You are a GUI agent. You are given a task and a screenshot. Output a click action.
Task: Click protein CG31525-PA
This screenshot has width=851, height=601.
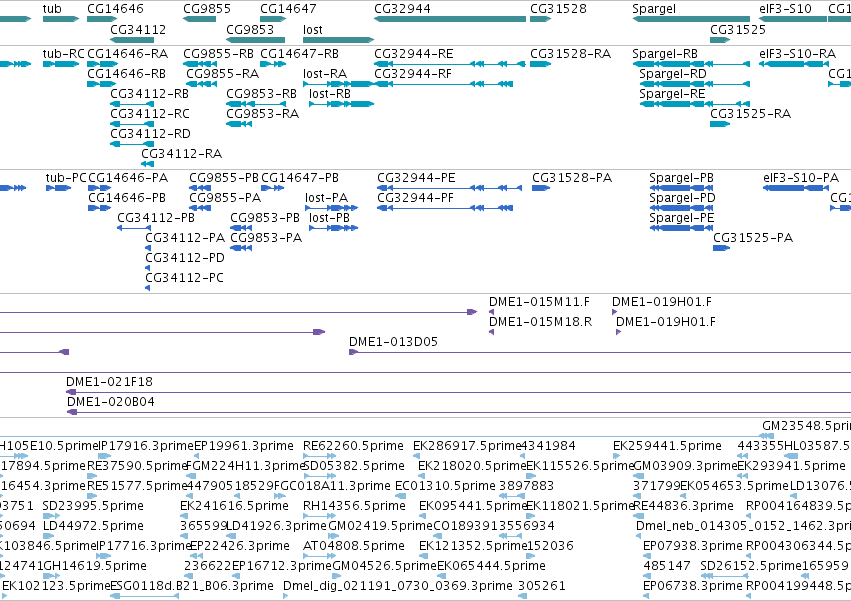tap(722, 248)
